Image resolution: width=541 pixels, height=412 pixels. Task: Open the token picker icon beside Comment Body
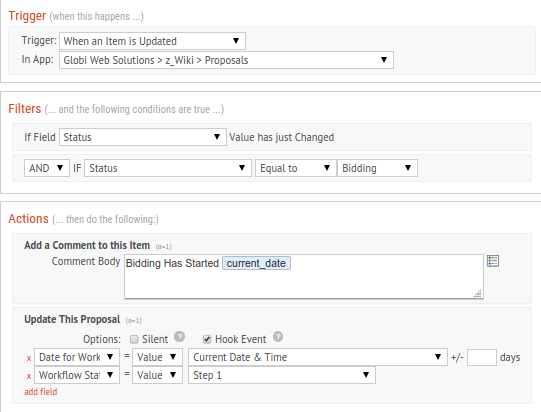pos(493,261)
